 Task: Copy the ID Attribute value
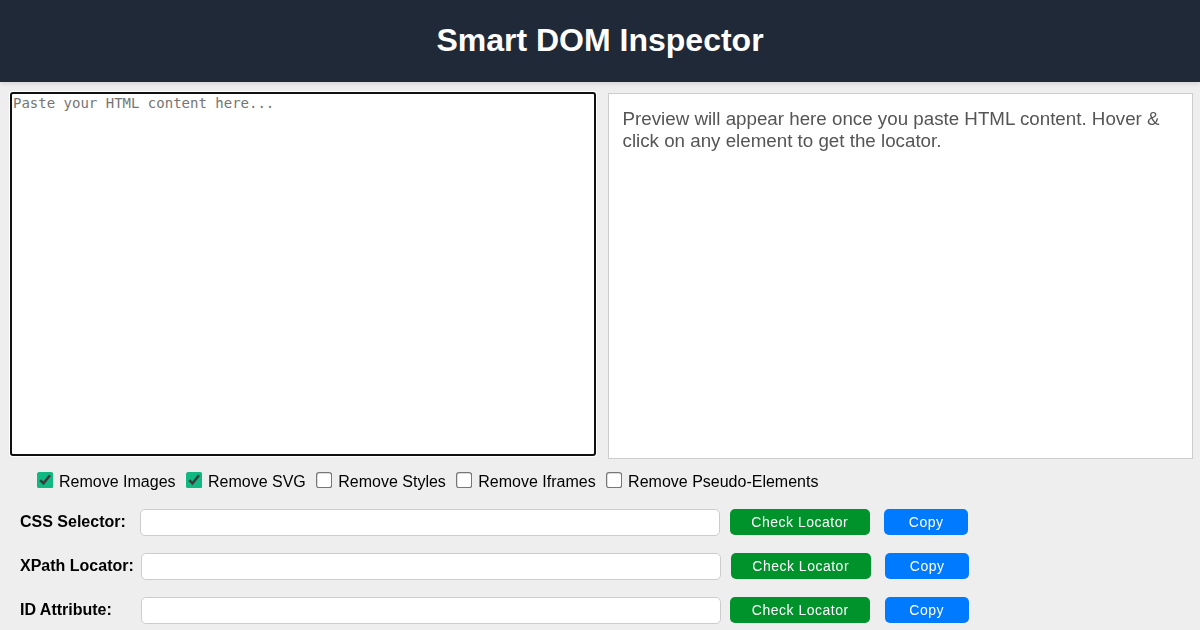pyautogui.click(x=926, y=610)
